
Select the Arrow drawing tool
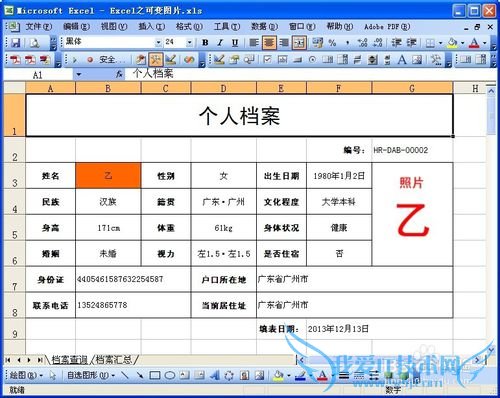pos(140,376)
